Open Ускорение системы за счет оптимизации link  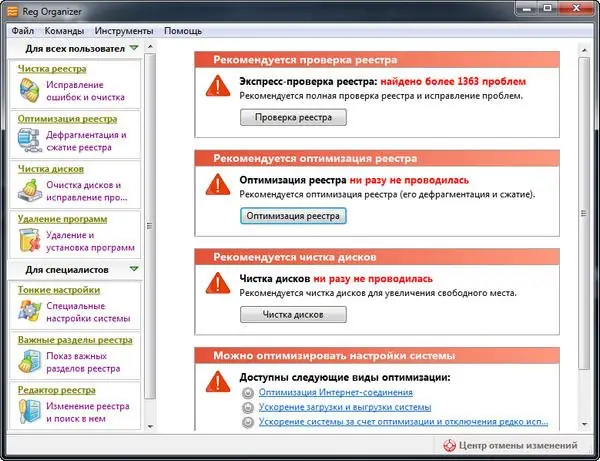pos(403,422)
